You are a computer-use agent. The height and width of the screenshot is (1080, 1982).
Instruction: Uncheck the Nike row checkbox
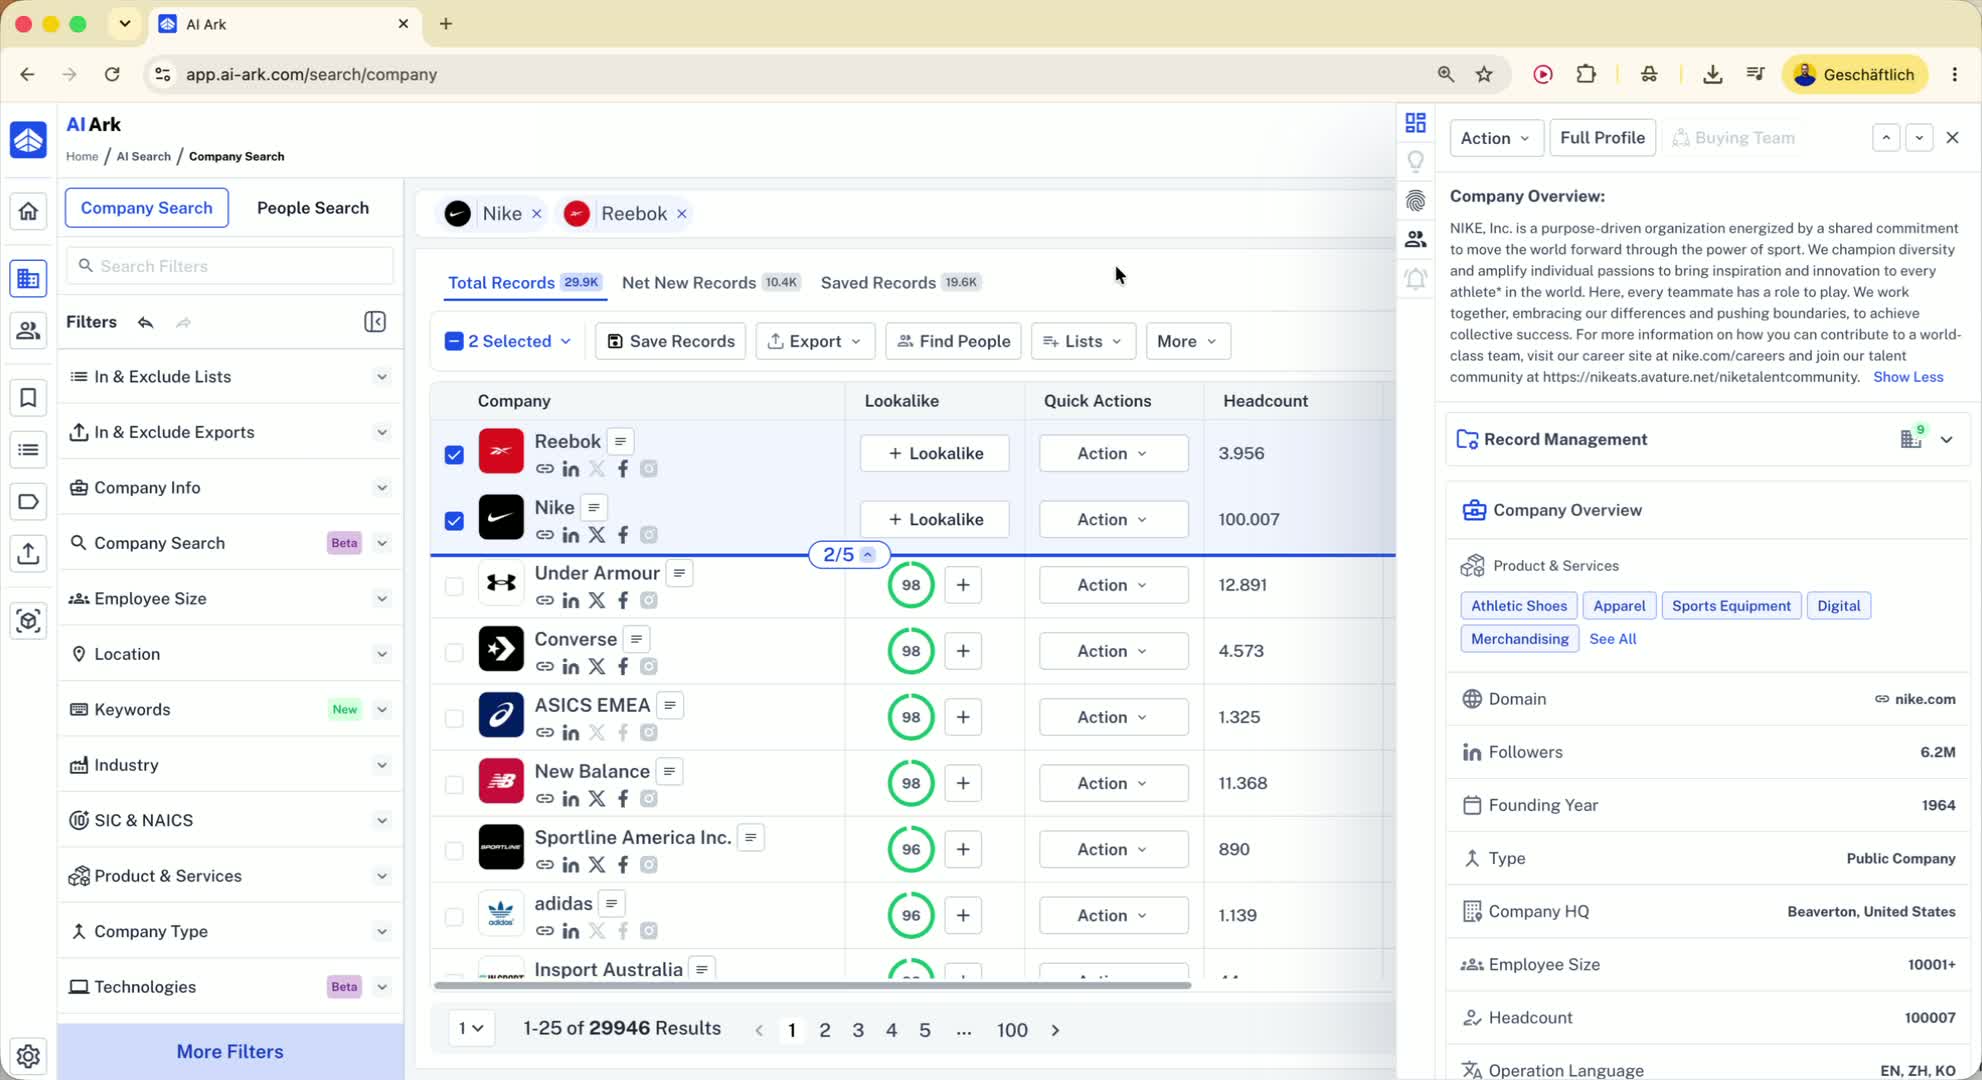click(x=454, y=520)
